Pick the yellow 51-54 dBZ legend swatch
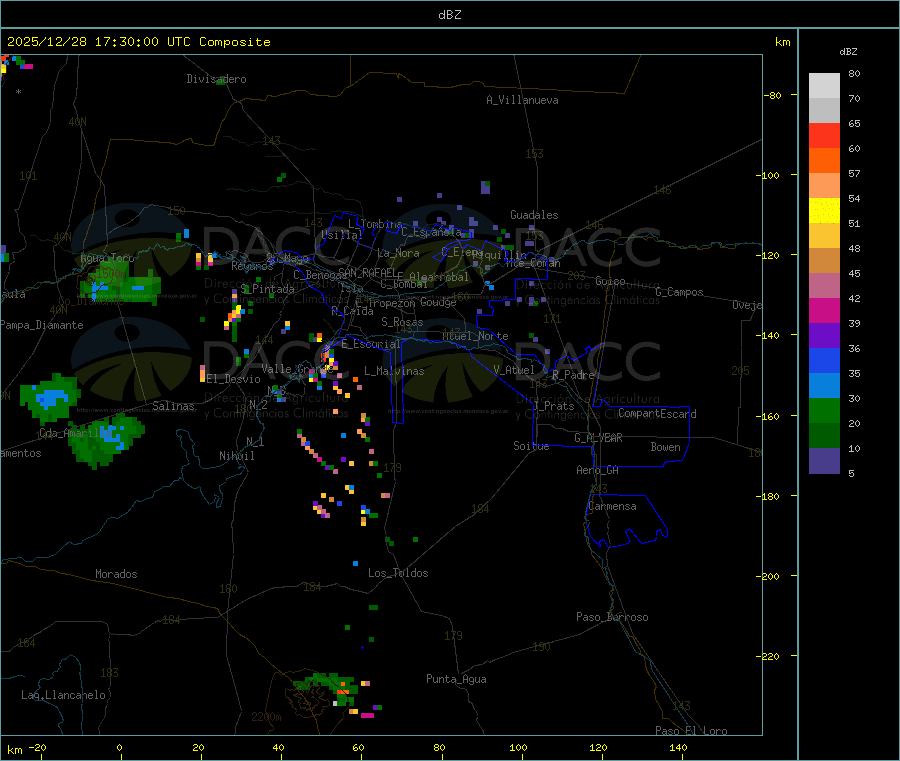 click(x=824, y=211)
